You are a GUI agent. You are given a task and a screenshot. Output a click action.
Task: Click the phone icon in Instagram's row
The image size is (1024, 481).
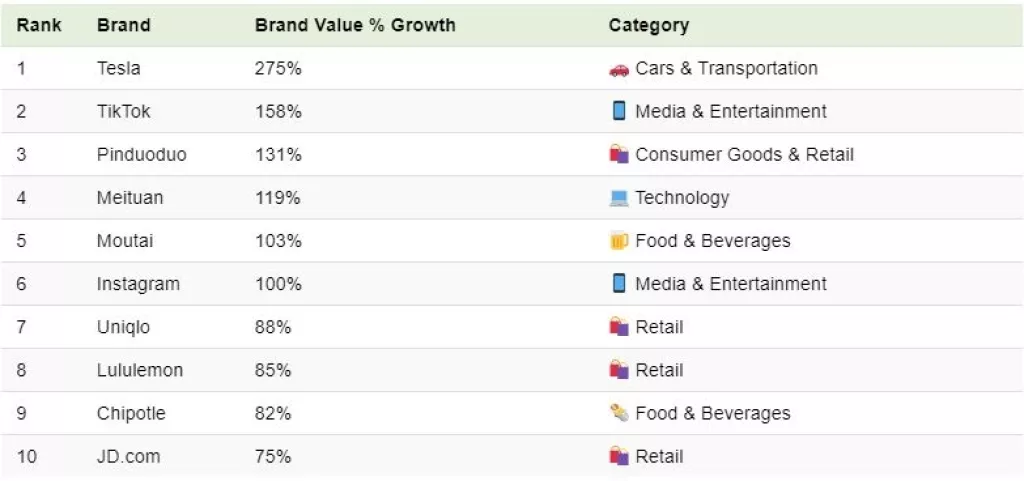coord(619,284)
